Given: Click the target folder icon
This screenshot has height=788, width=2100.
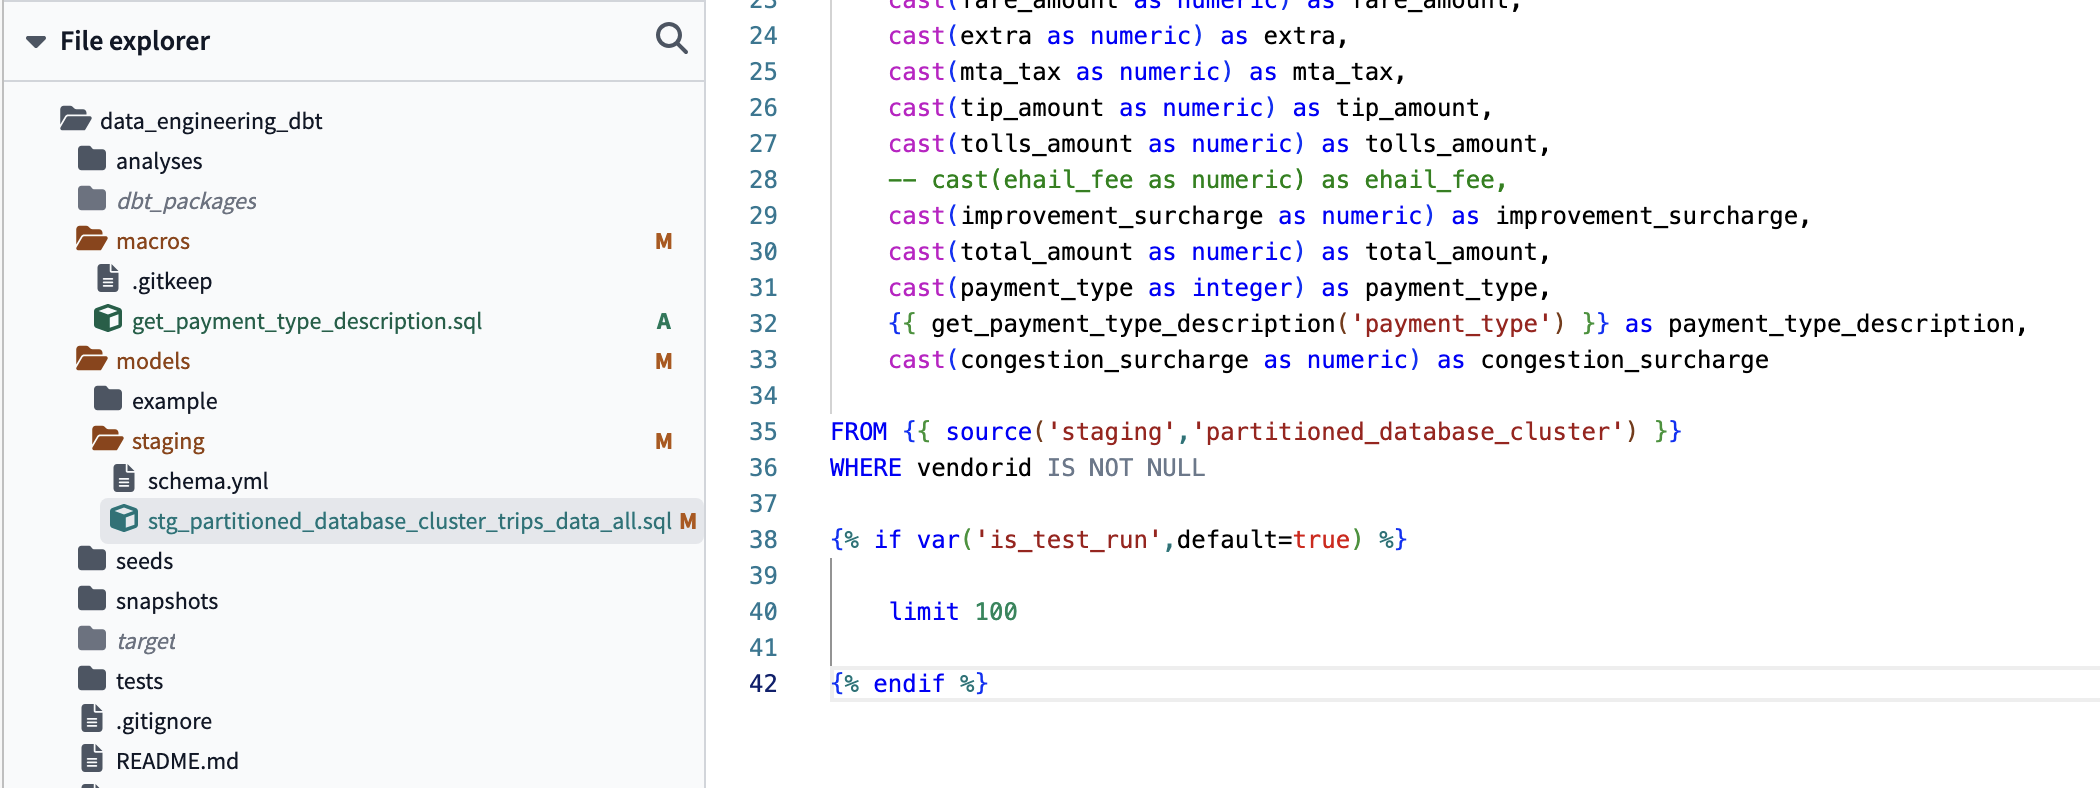Looking at the screenshot, I should coord(92,639).
